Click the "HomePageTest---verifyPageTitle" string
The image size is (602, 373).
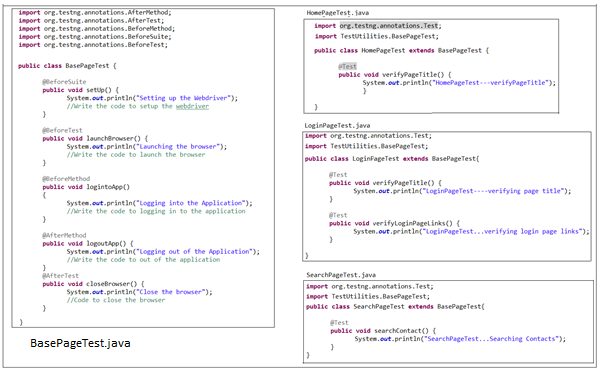pos(490,83)
